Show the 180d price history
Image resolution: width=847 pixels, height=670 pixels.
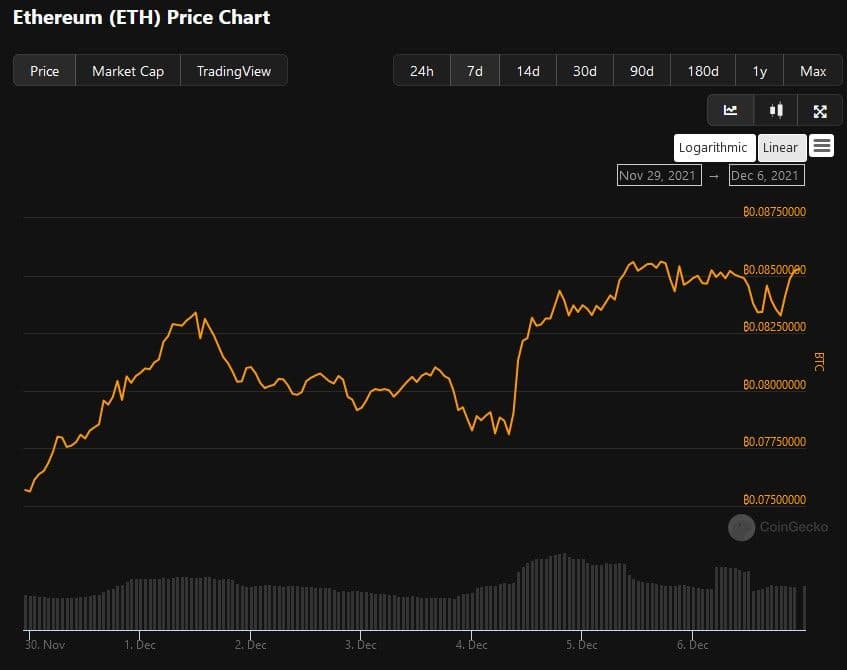703,71
